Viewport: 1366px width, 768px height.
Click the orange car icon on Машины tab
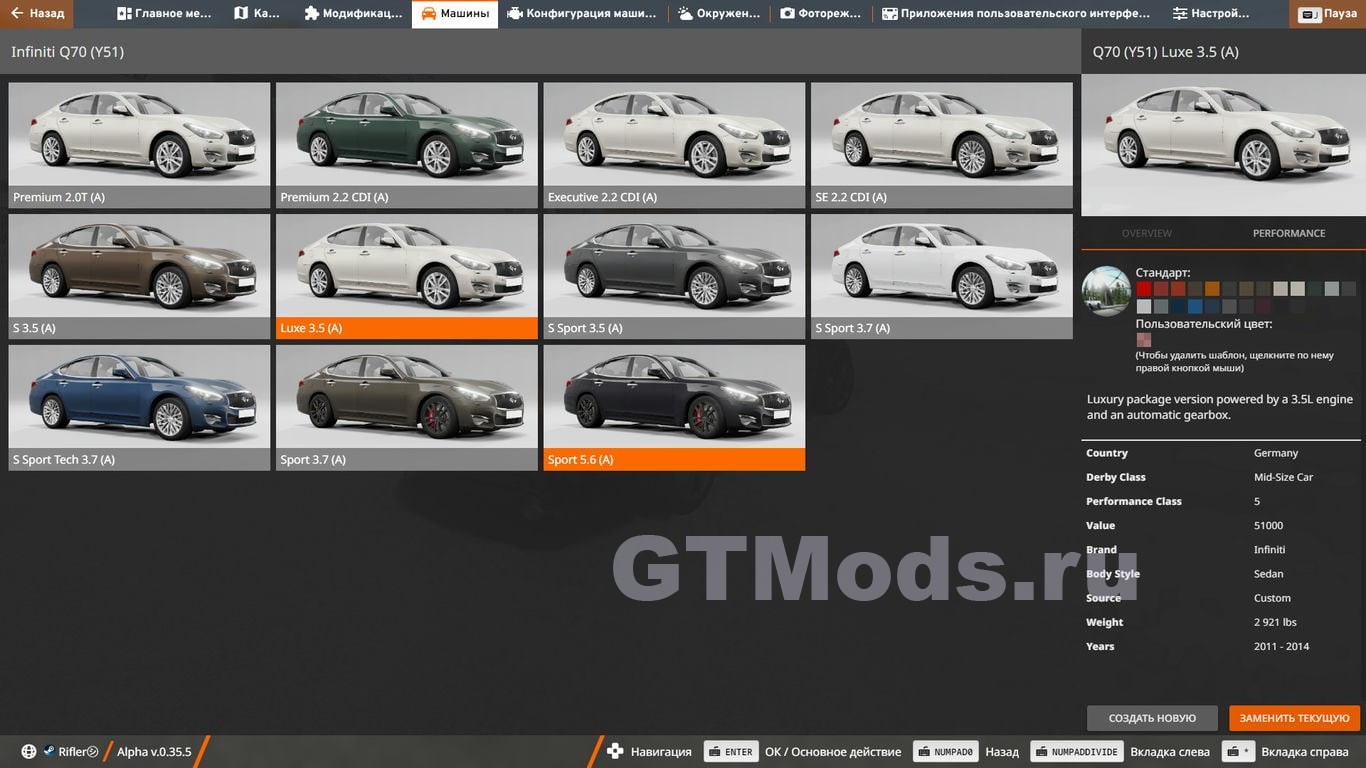point(428,14)
